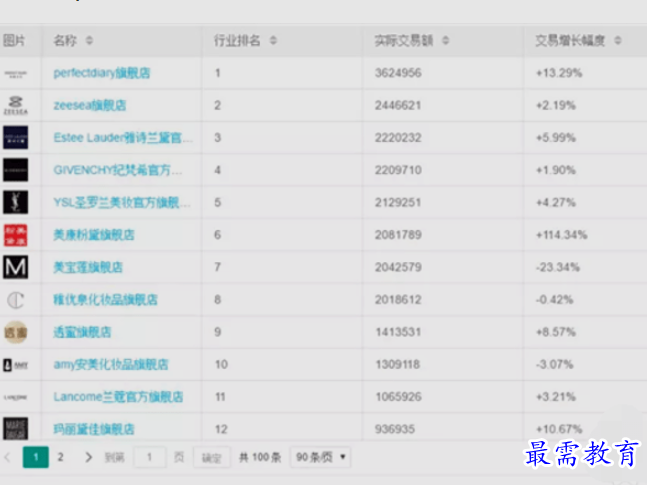Image resolution: width=647 pixels, height=485 pixels.
Task: Click growth value +8.57%
Action: (555, 332)
